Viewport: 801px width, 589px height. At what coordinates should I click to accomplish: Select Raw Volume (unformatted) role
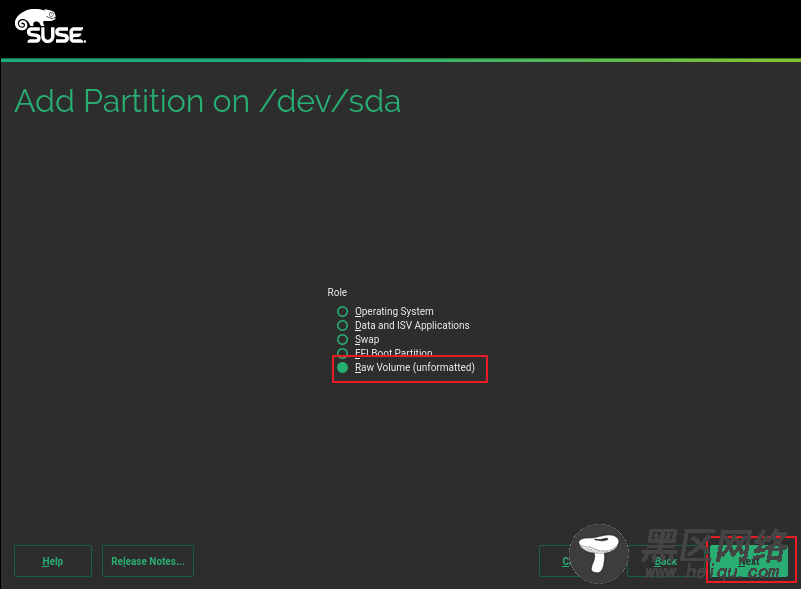(406, 367)
